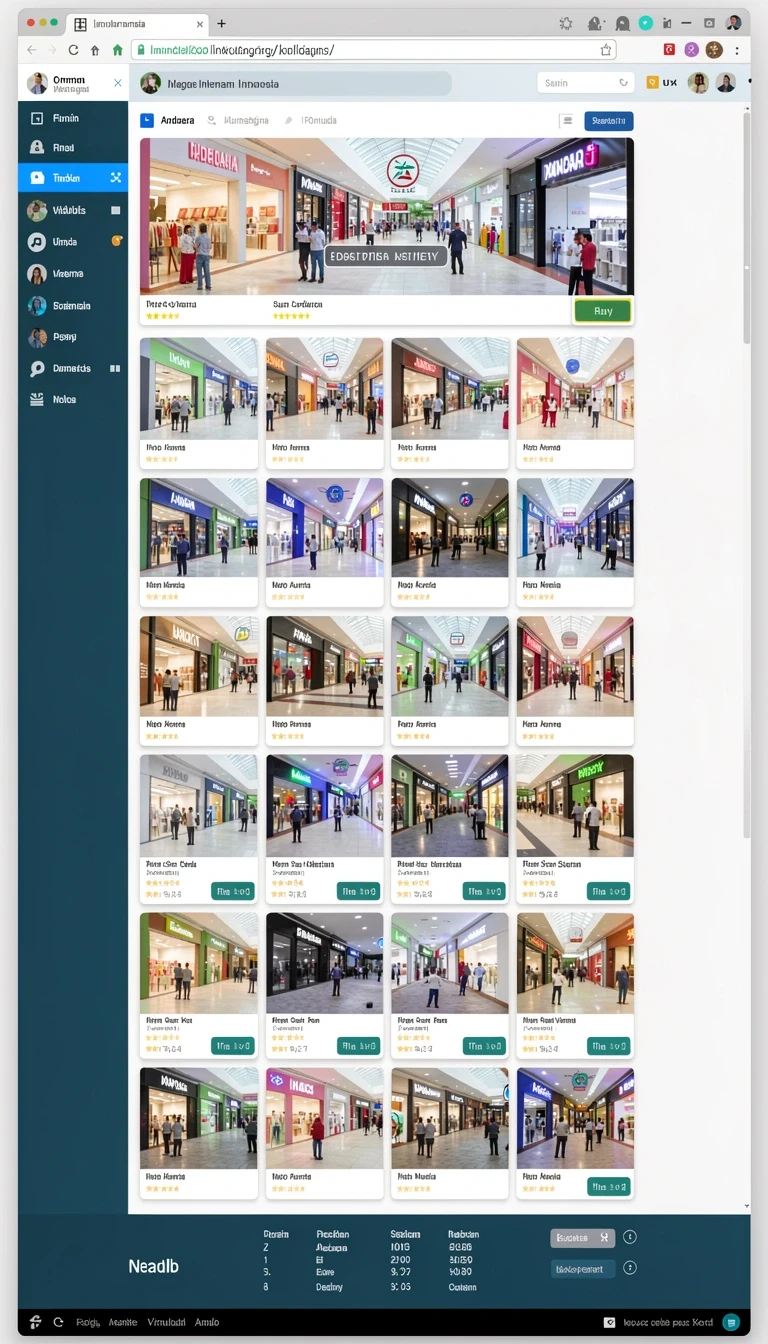Click the two-squares icon on the Demetds row
The image size is (768, 1344).
tap(115, 368)
